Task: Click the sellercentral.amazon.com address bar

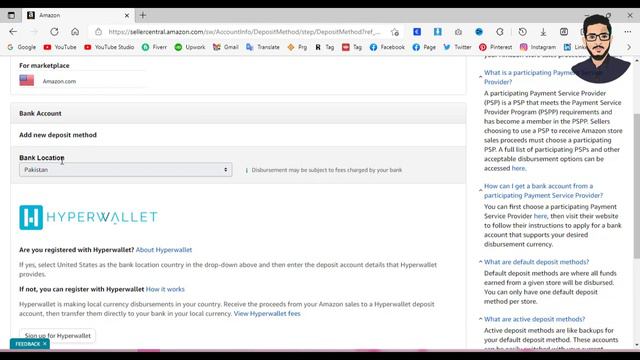Action: 244,32
